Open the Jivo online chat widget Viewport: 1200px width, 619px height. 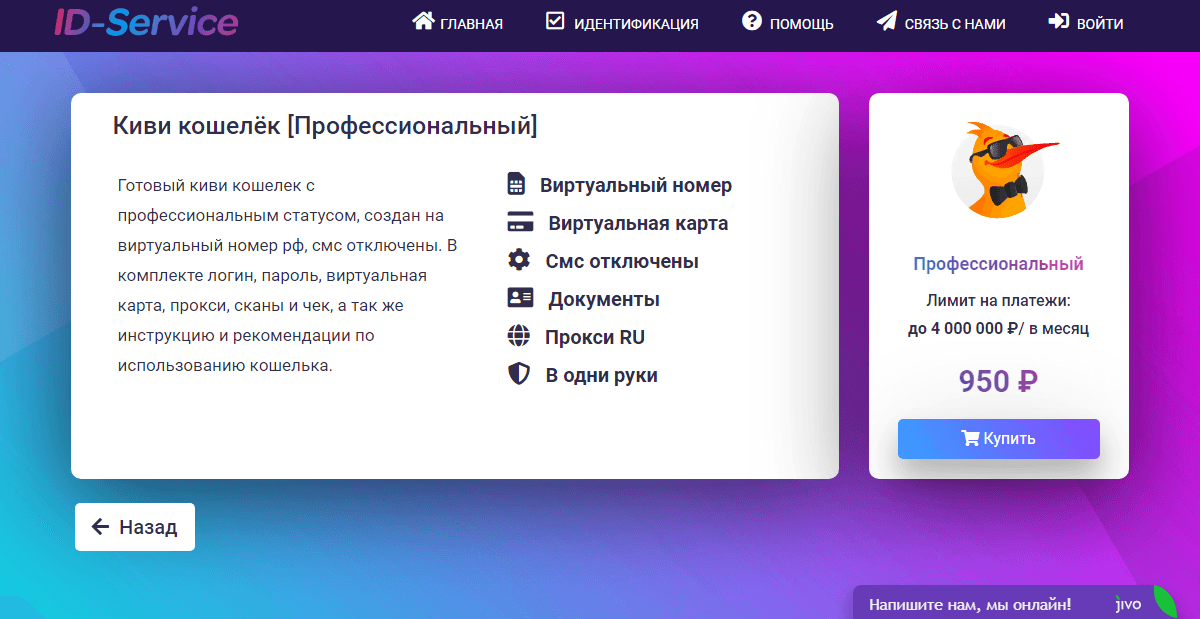(1010, 604)
